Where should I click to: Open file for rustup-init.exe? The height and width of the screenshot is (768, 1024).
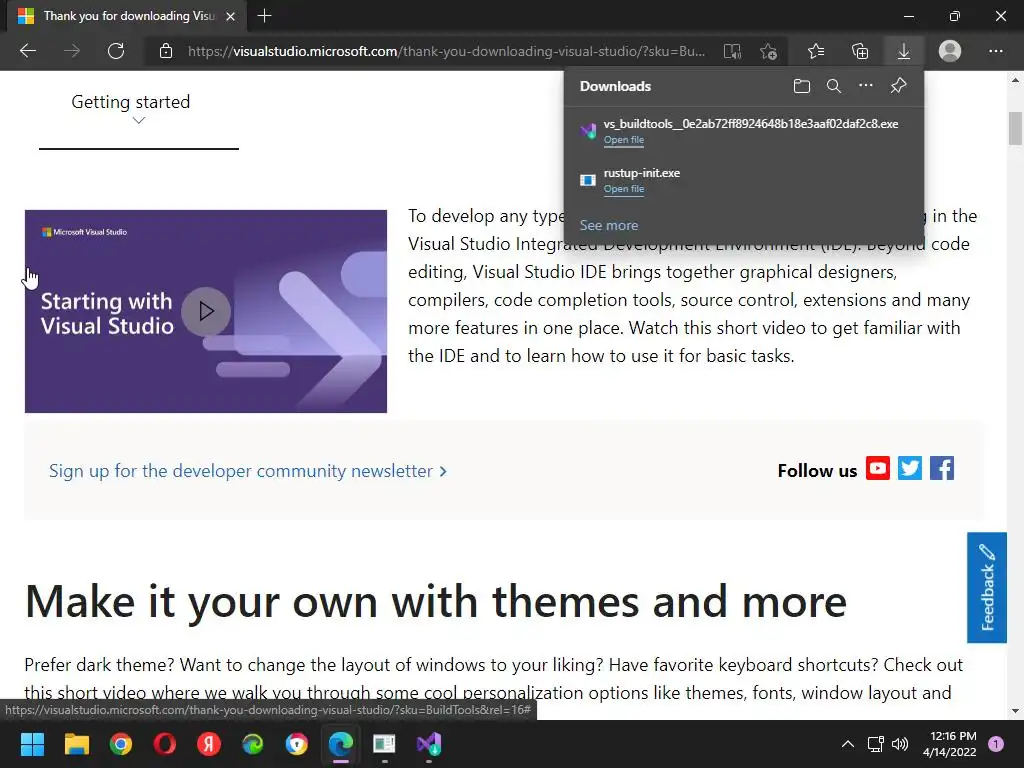point(624,189)
